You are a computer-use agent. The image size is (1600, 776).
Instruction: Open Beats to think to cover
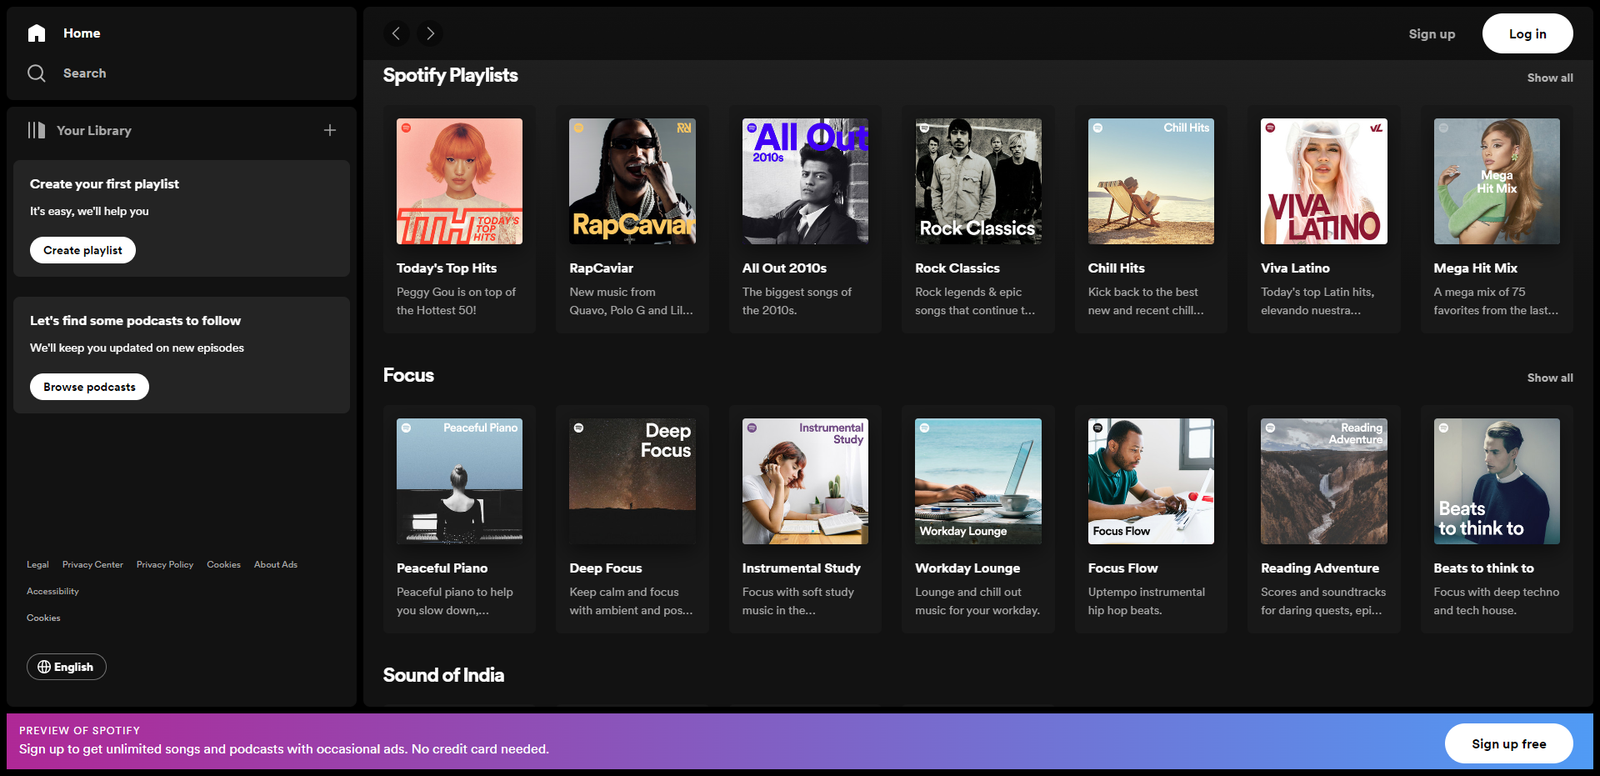(1497, 481)
